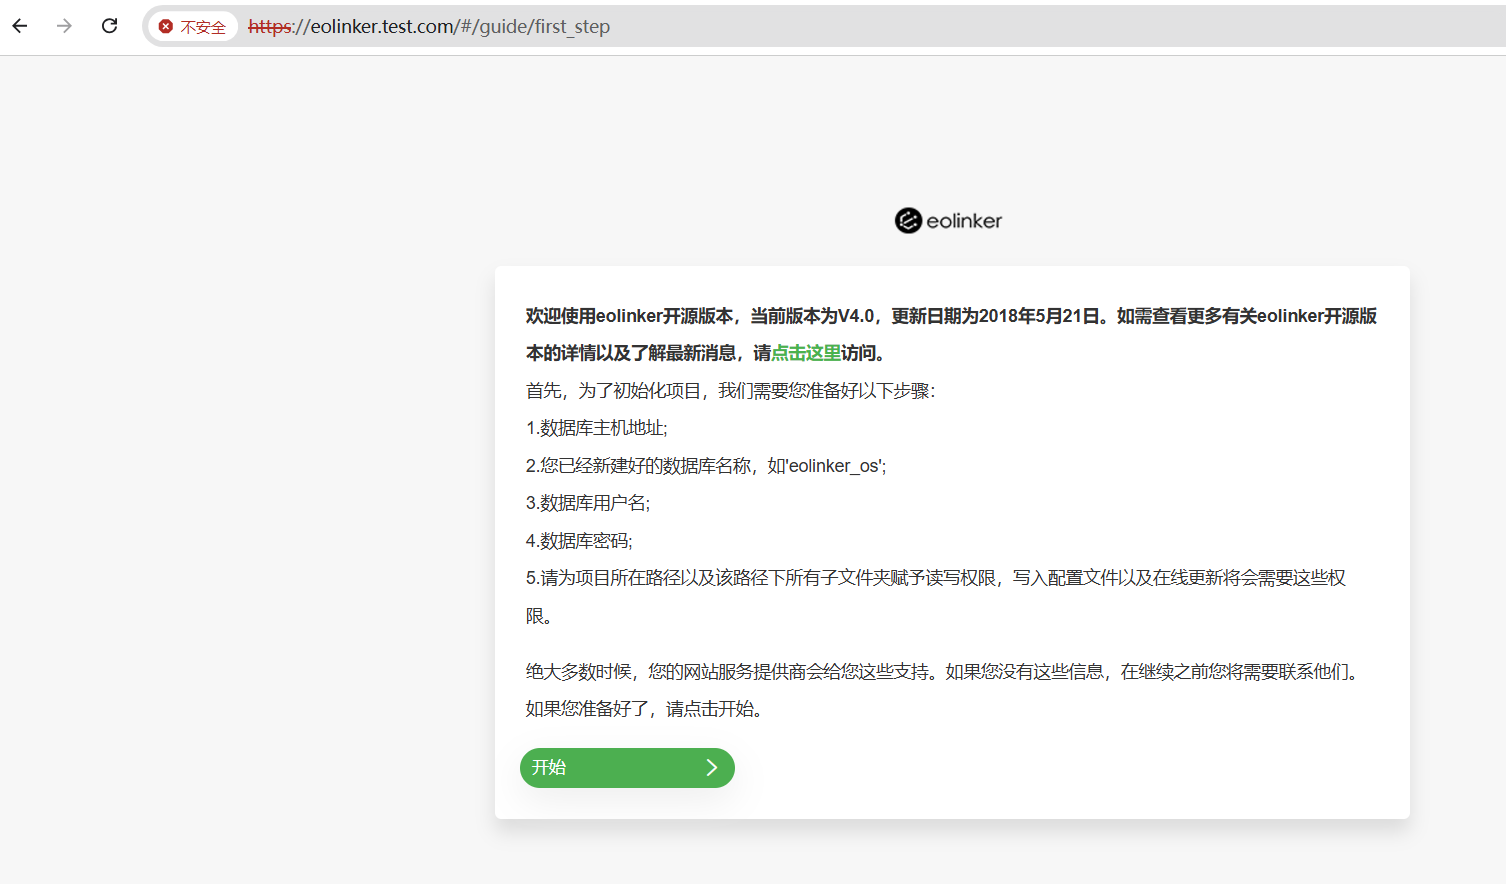Go back with the browser back arrow

pyautogui.click(x=20, y=26)
